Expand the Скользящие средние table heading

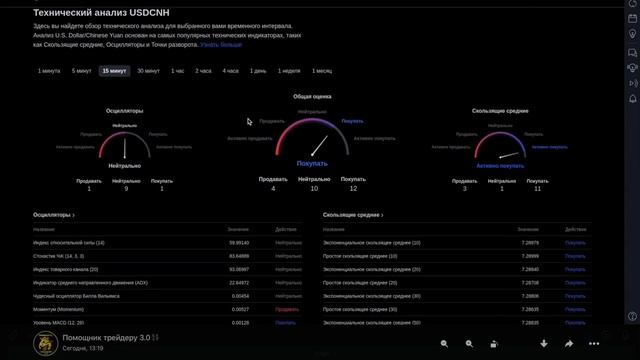coord(353,215)
